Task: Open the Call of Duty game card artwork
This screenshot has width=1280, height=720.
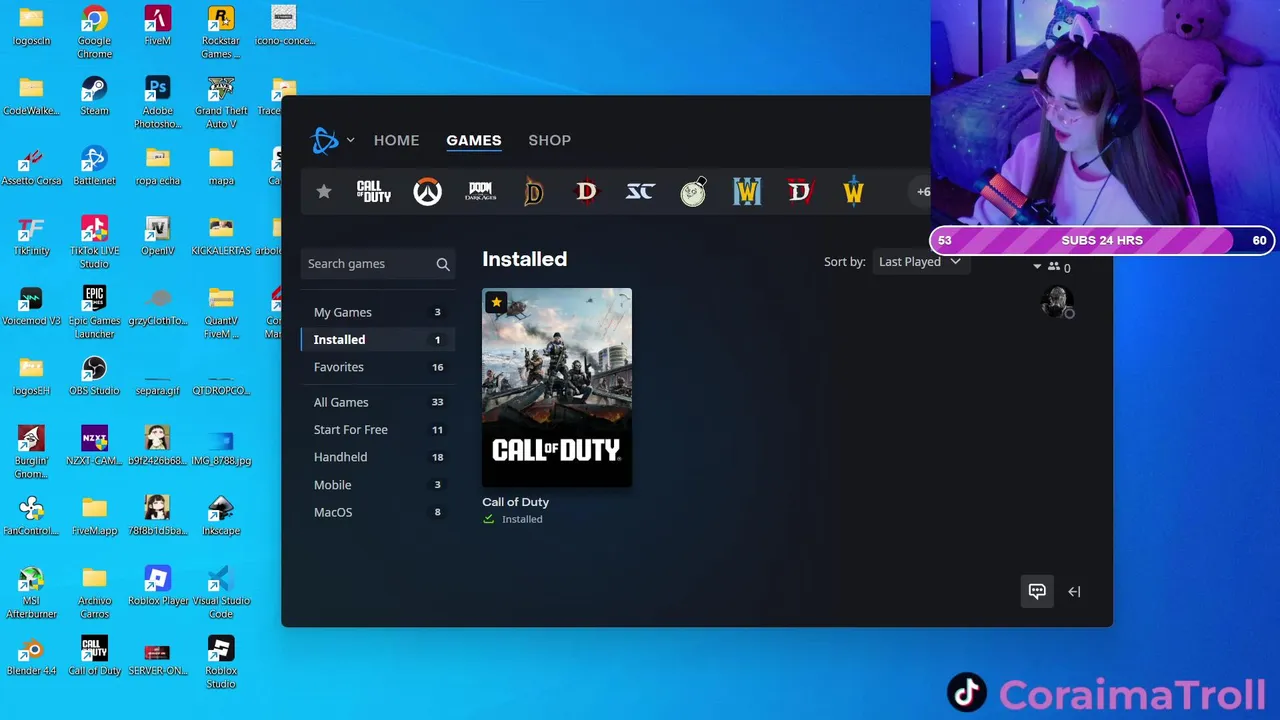Action: pyautogui.click(x=557, y=388)
